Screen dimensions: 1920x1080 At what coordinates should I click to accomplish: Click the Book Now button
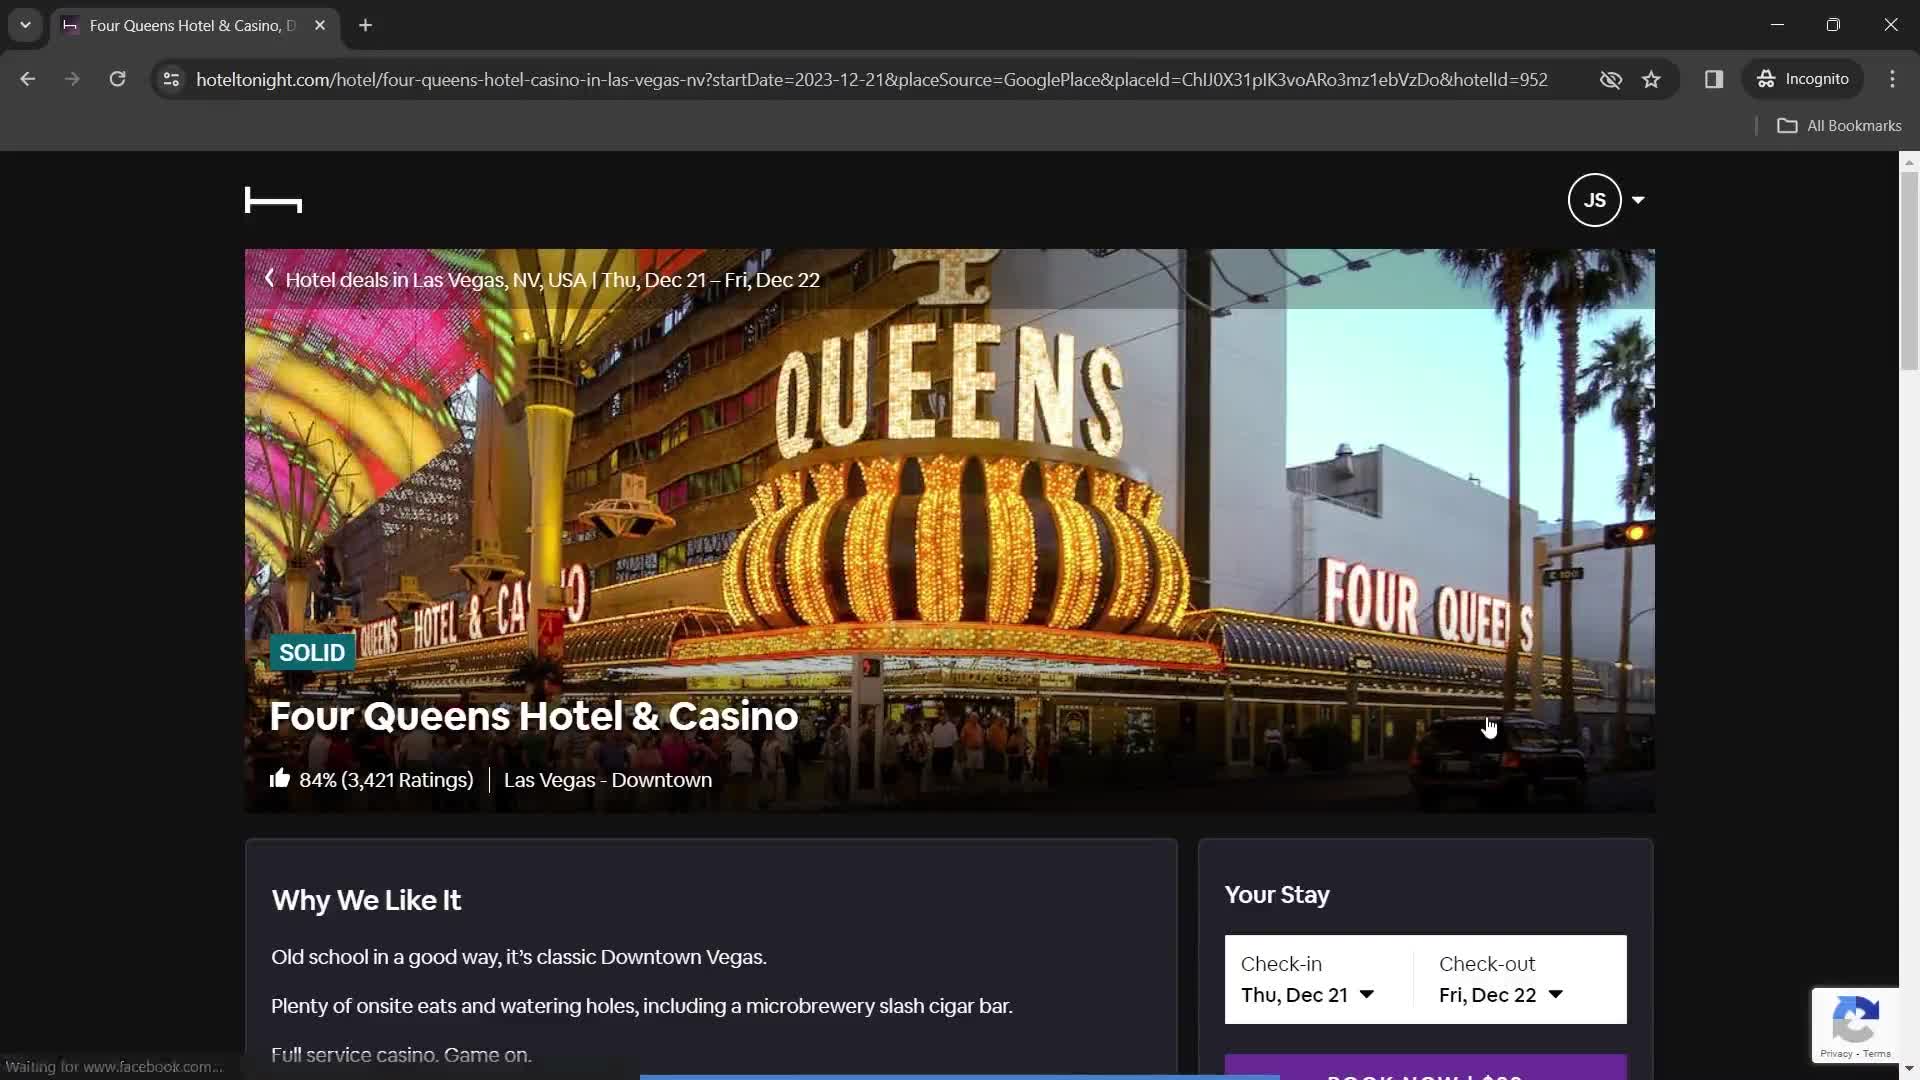click(1425, 1068)
